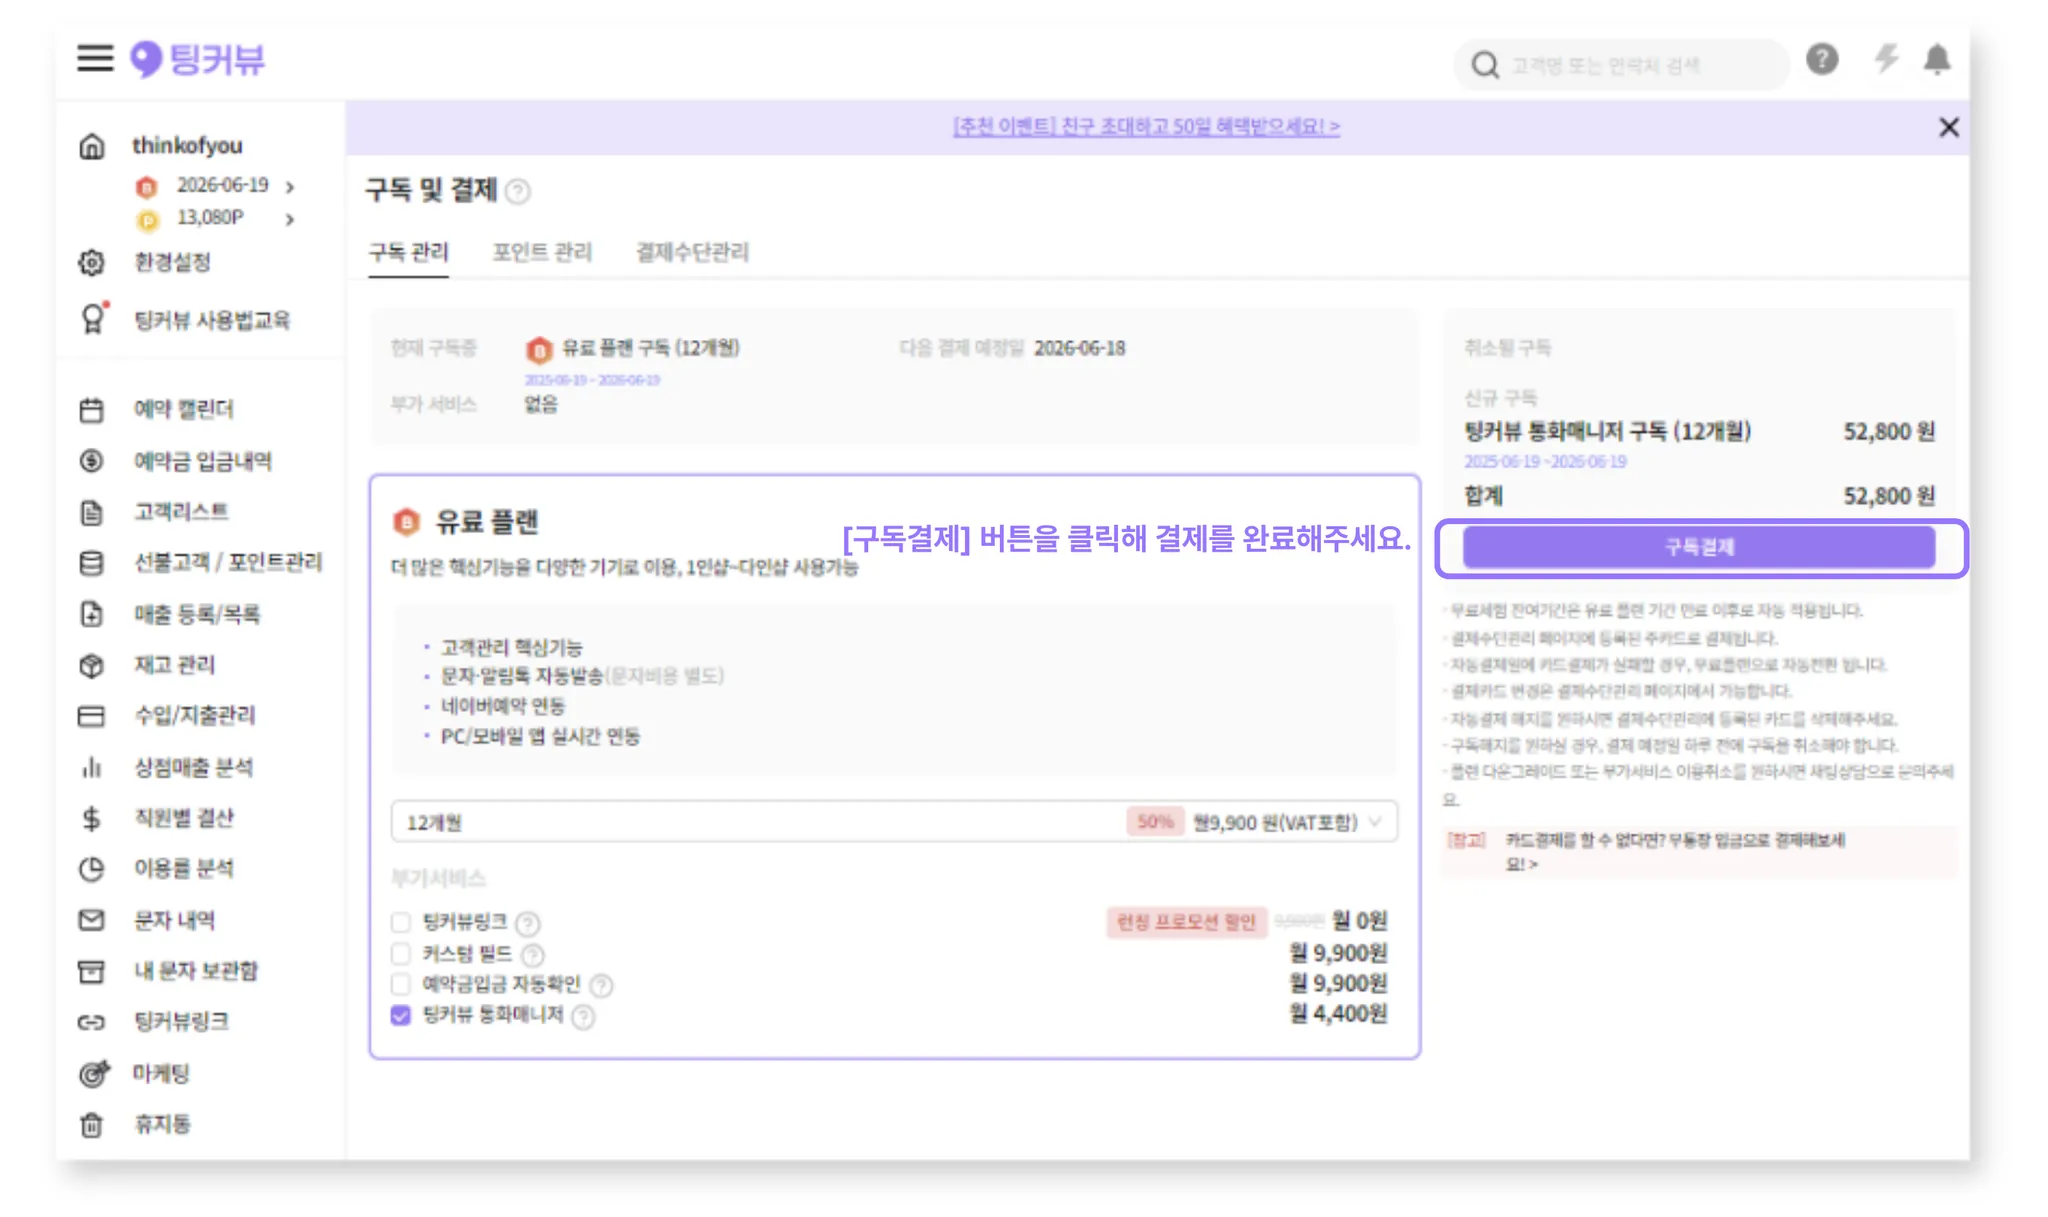Image resolution: width=2048 pixels, height=1217 pixels.
Task: Click 합계 52,800 원 total amount
Action: [x=1889, y=496]
